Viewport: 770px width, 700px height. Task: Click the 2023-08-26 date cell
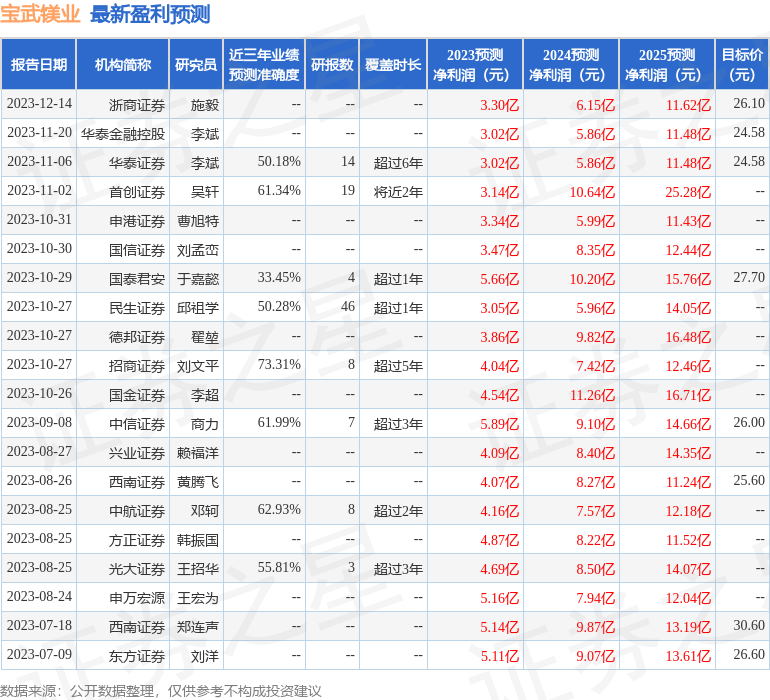click(x=39, y=480)
